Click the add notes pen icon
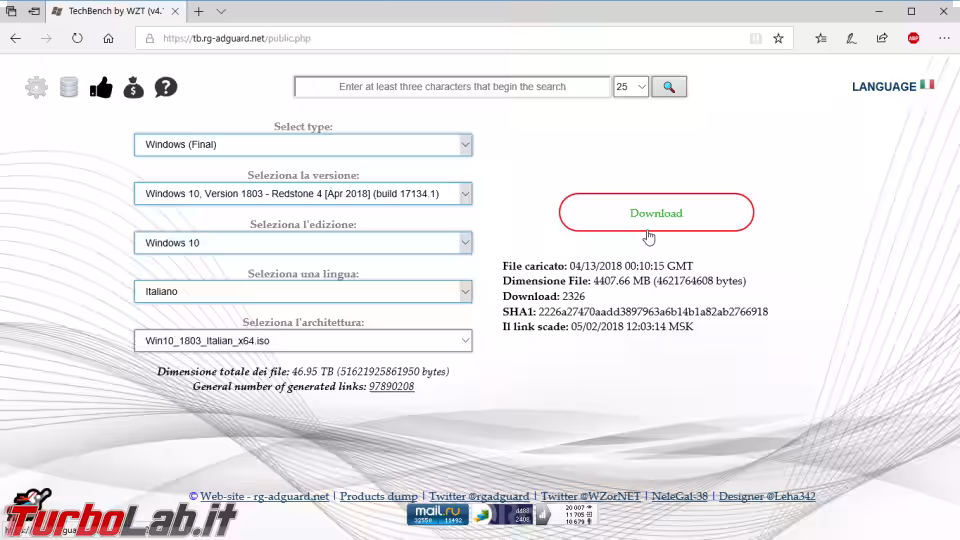This screenshot has width=960, height=540. [851, 38]
